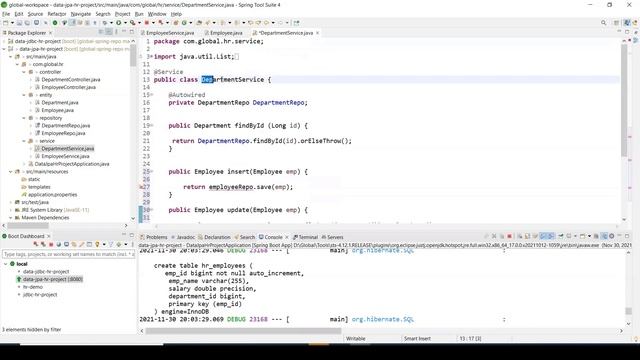
Task: Click the Save All toolbar icon
Action: coord(27,23)
